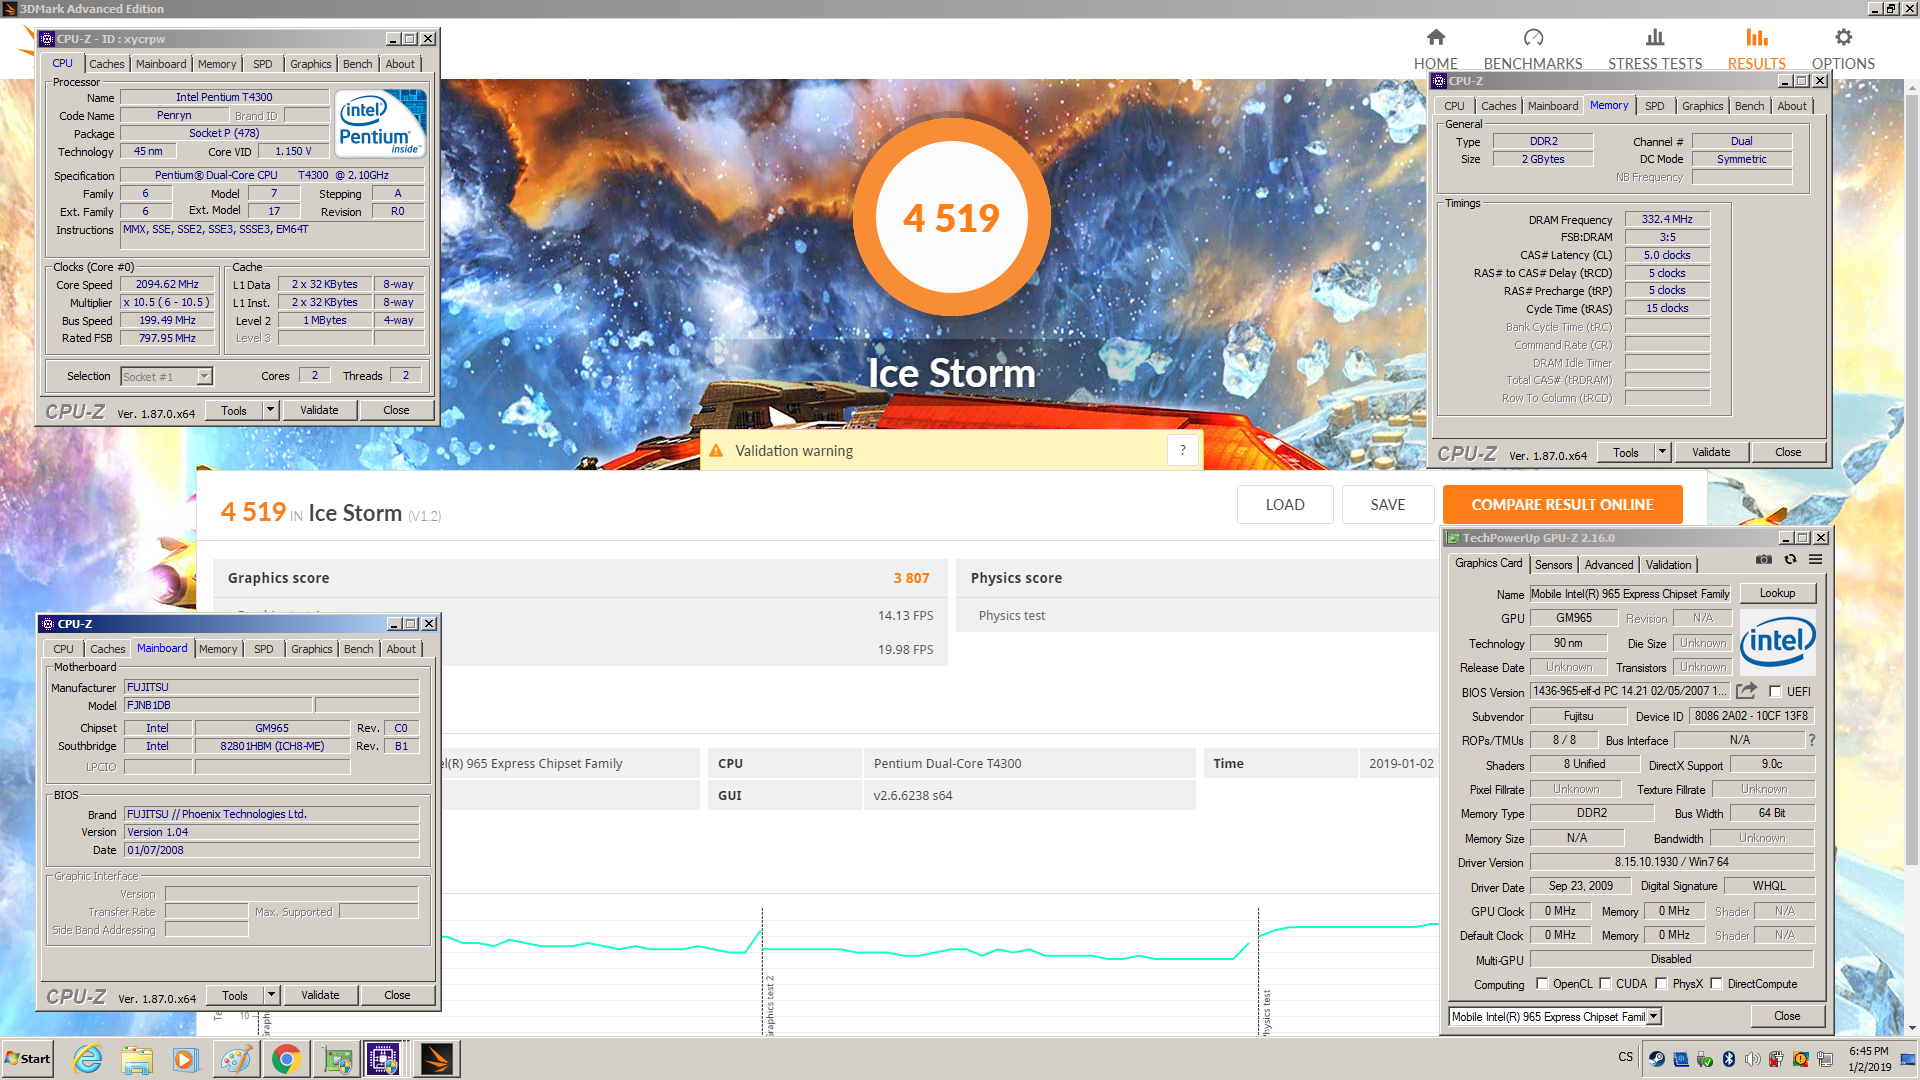This screenshot has height=1080, width=1920.
Task: Click Bluetooth tray icon
Action: pyautogui.click(x=1729, y=1059)
